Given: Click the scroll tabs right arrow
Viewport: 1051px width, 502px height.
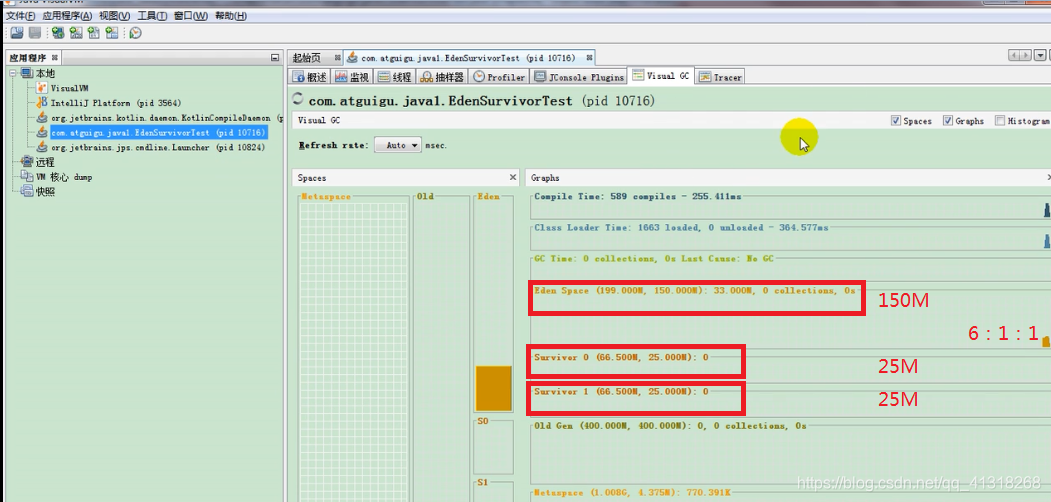Looking at the screenshot, I should [x=1026, y=56].
